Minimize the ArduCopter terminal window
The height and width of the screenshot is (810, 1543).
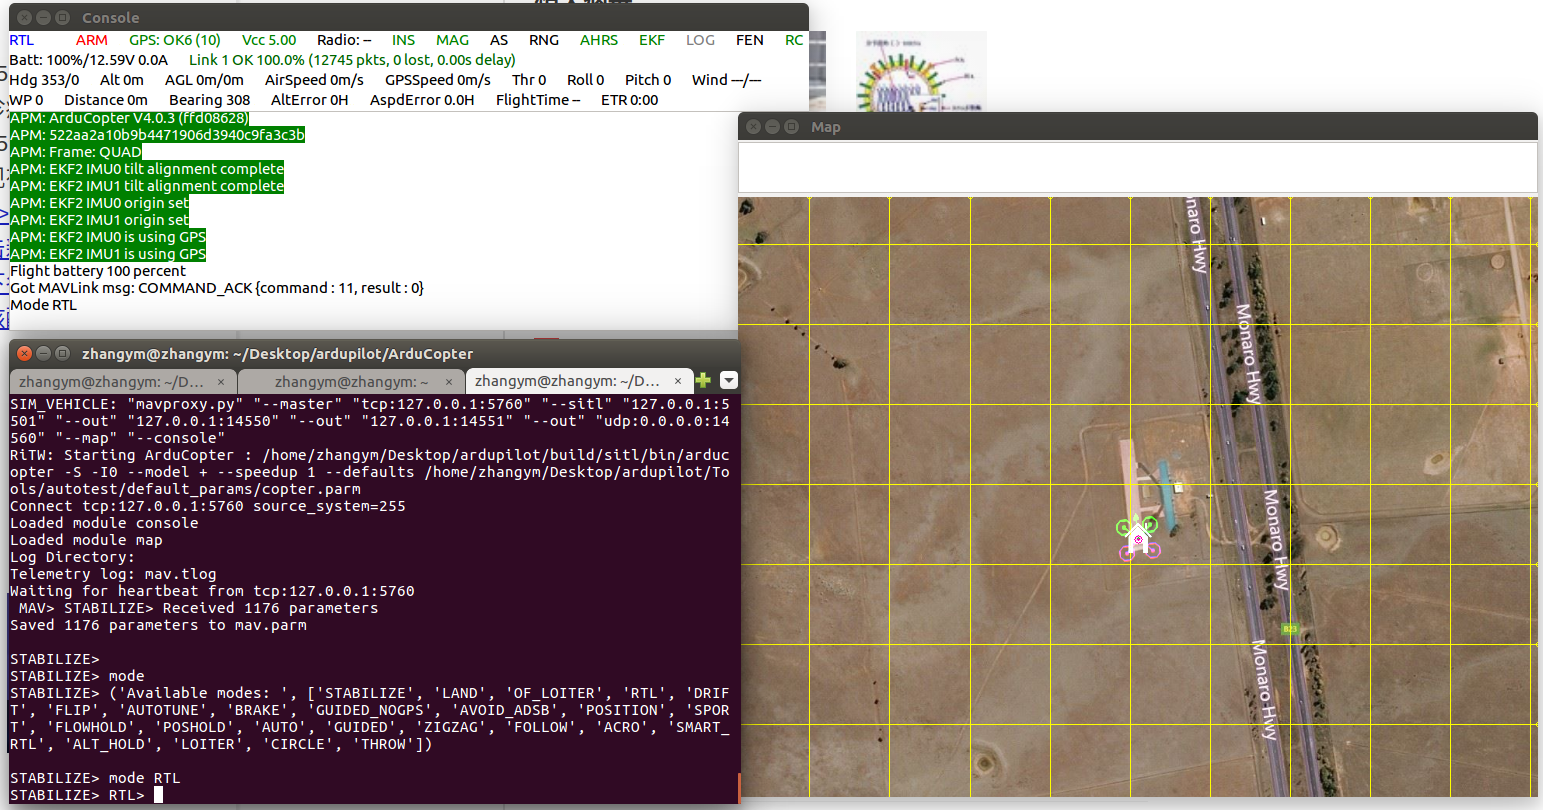click(x=44, y=353)
